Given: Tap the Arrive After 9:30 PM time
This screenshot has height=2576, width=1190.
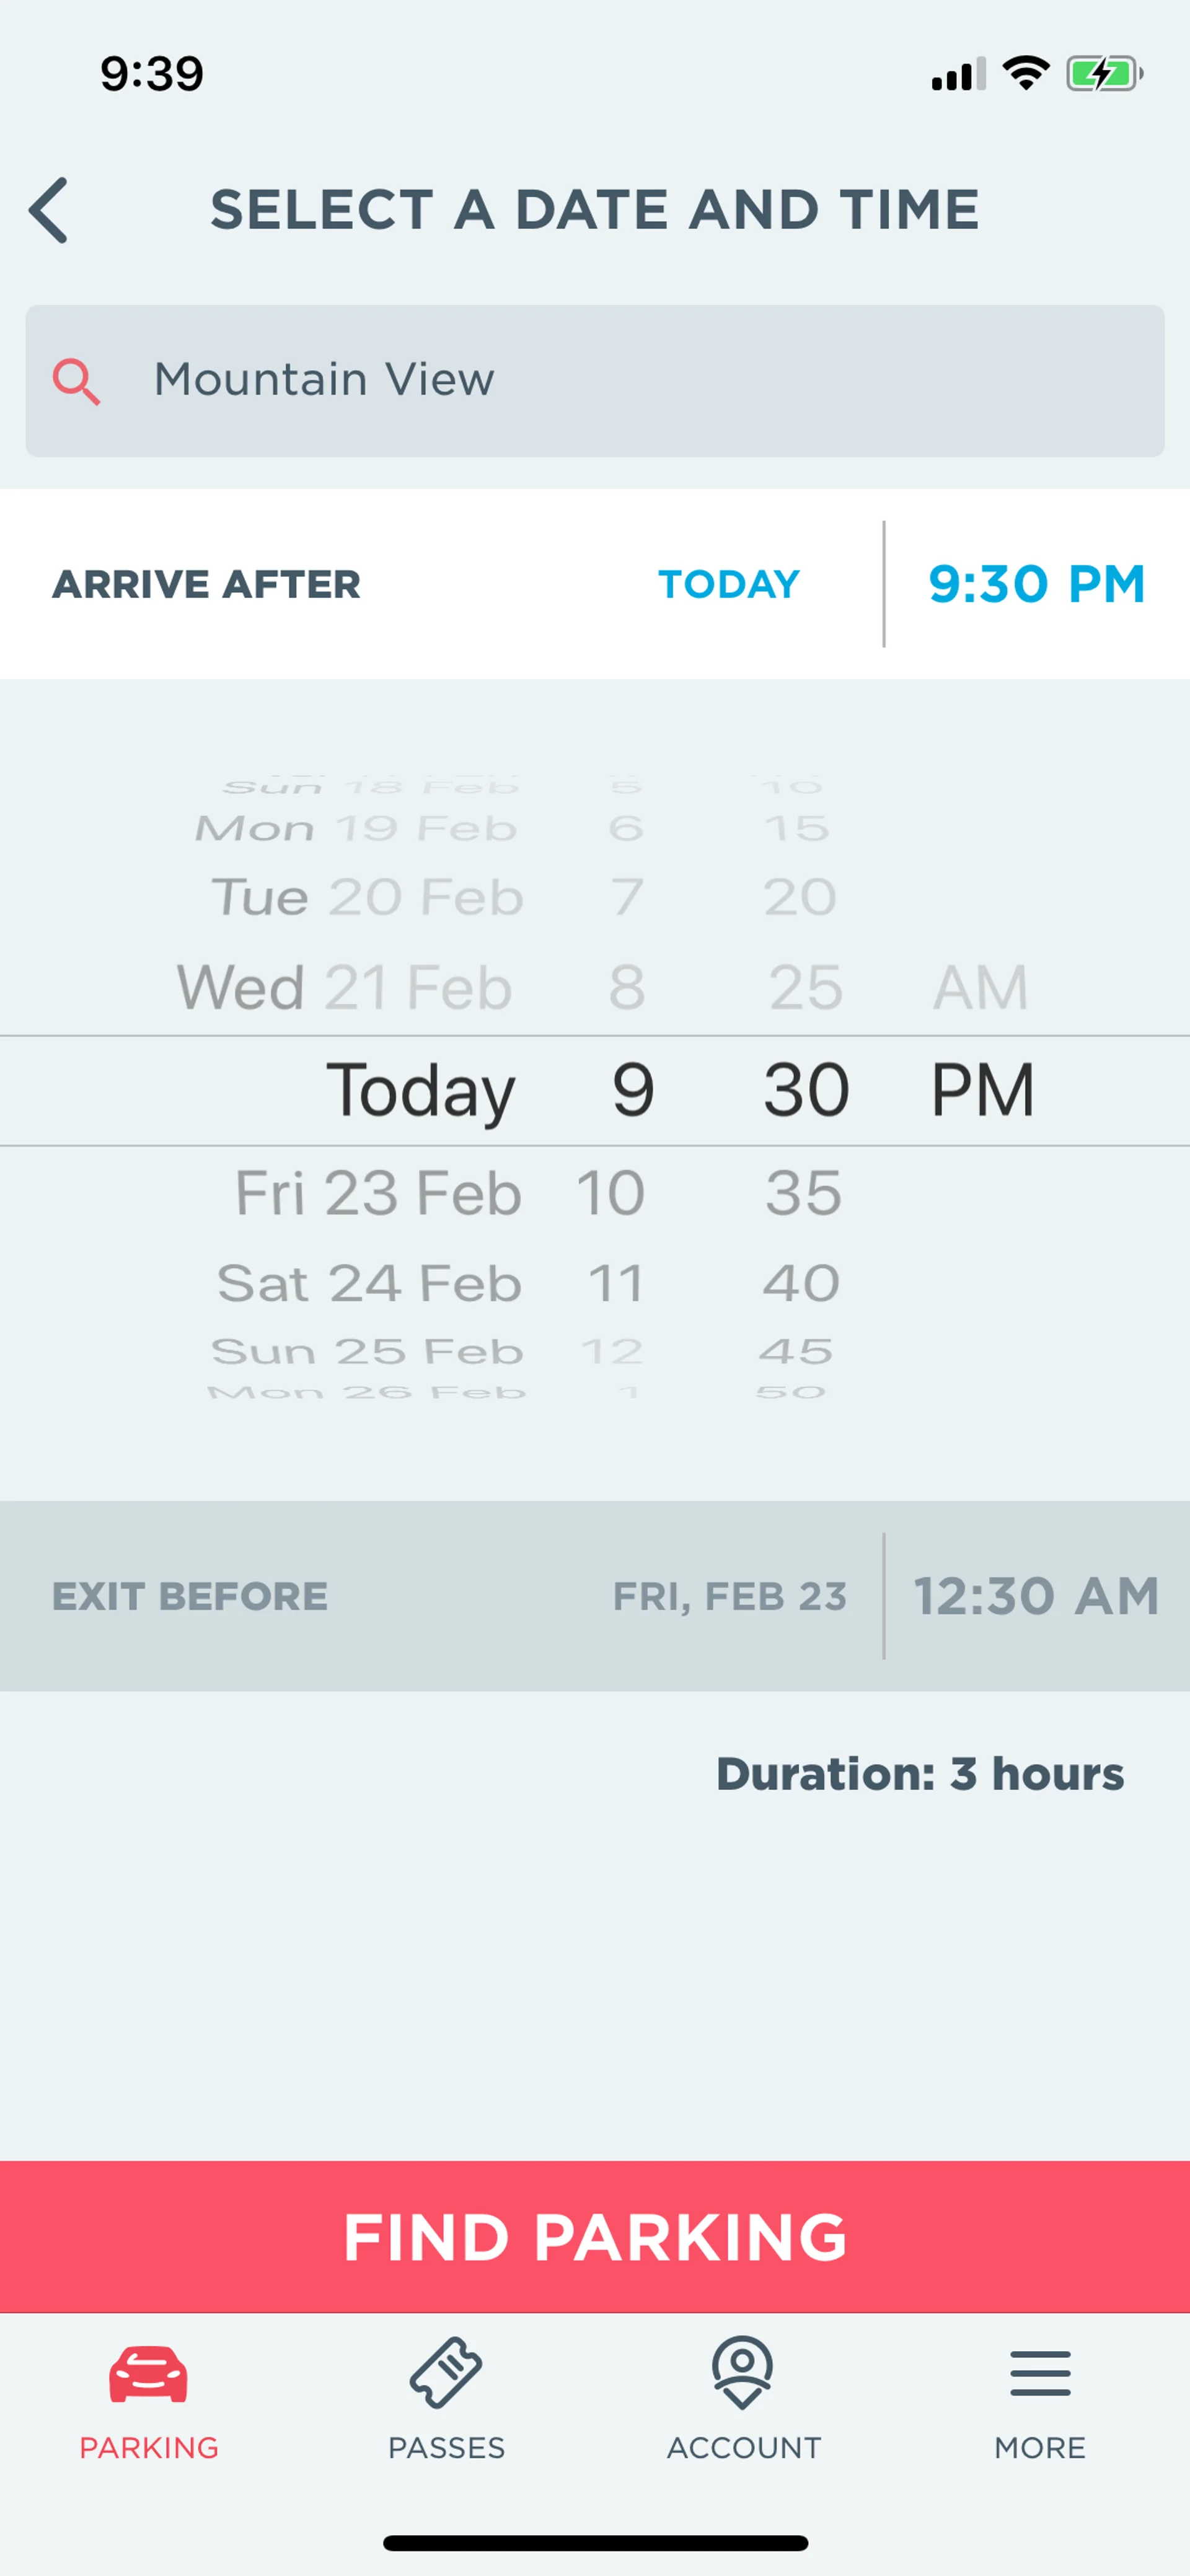Looking at the screenshot, I should [1036, 584].
